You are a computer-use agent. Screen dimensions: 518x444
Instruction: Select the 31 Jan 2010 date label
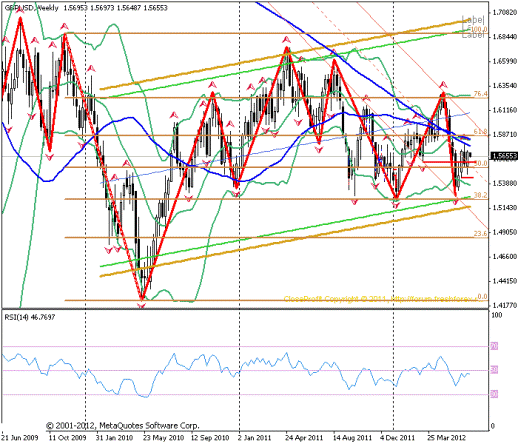click(x=114, y=438)
